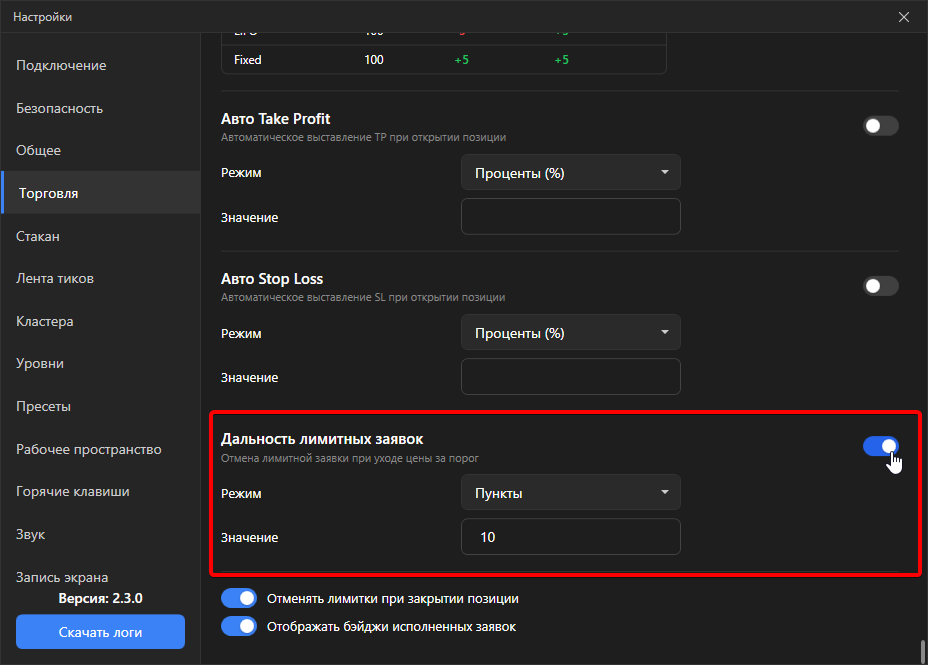The width and height of the screenshot is (928, 665).
Task: Click the Скачать логи button
Action: click(101, 632)
